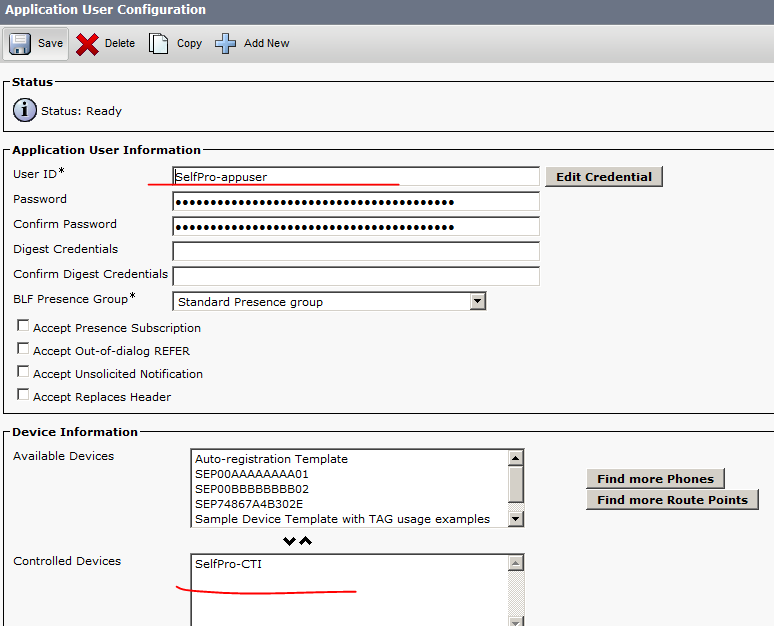Screen dimensions: 774x626
Task: Click the Save label in the toolbar
Action: point(50,43)
